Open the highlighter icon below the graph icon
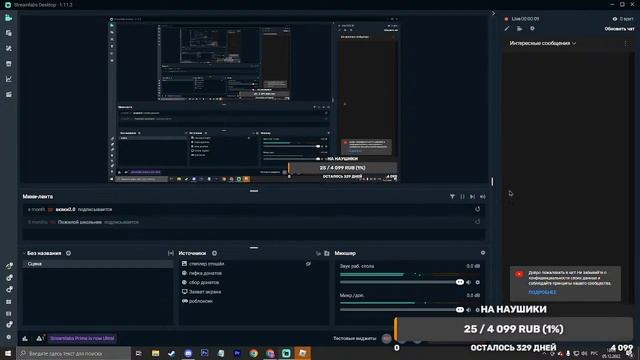 point(9,94)
